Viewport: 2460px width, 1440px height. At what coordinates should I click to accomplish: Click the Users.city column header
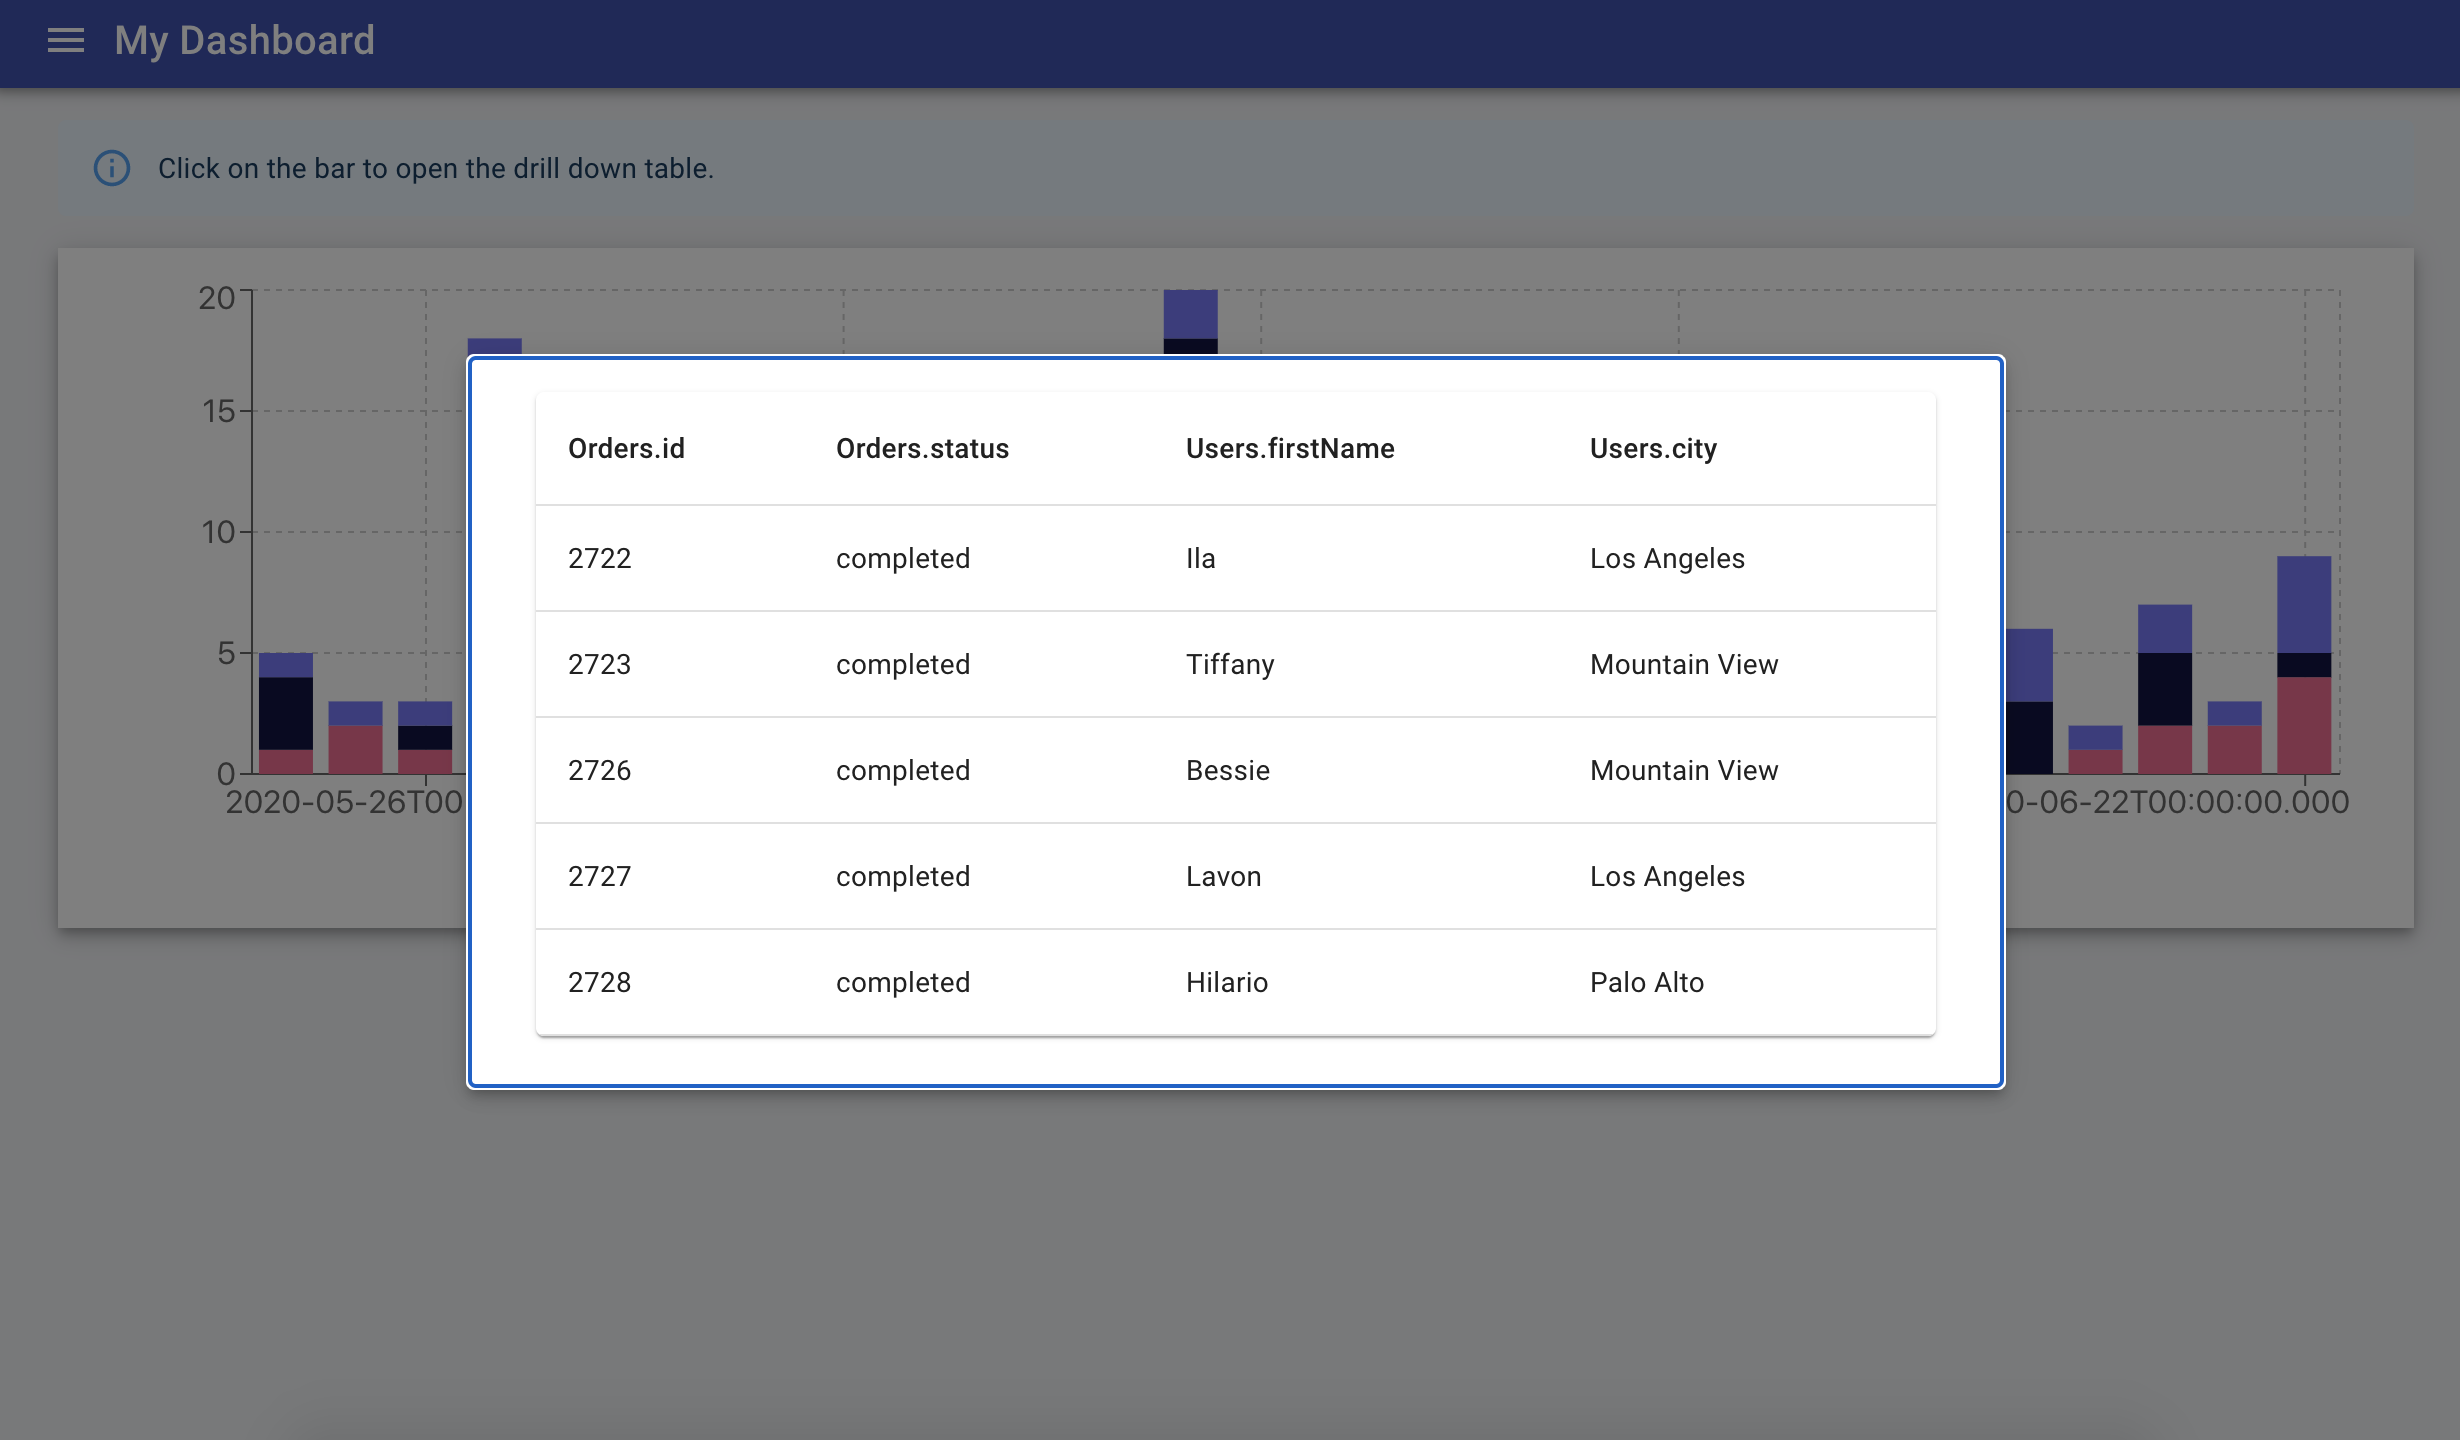1649,449
